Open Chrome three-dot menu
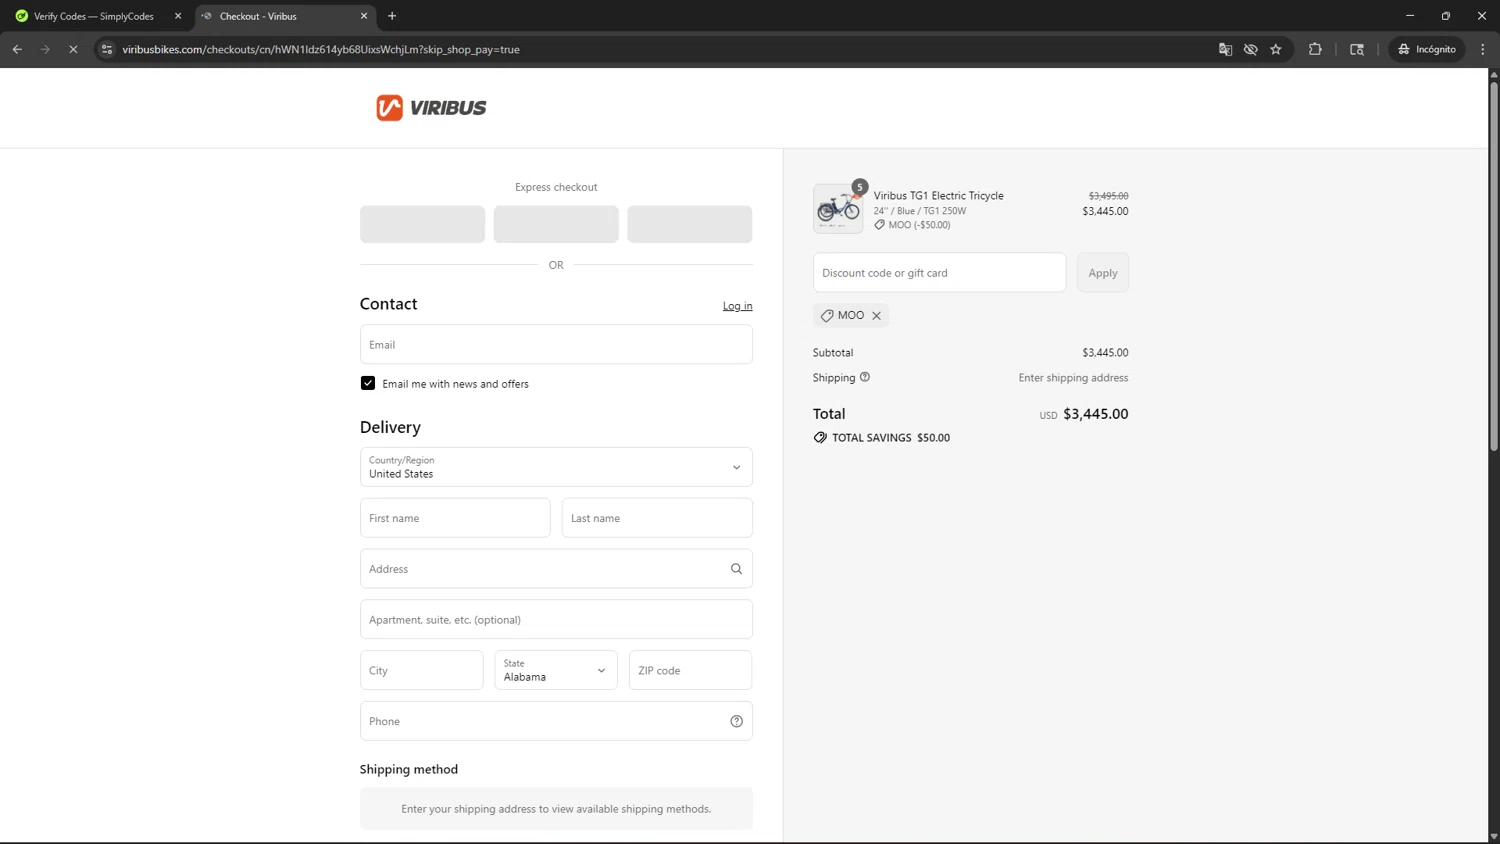This screenshot has height=844, width=1500. 1483,49
